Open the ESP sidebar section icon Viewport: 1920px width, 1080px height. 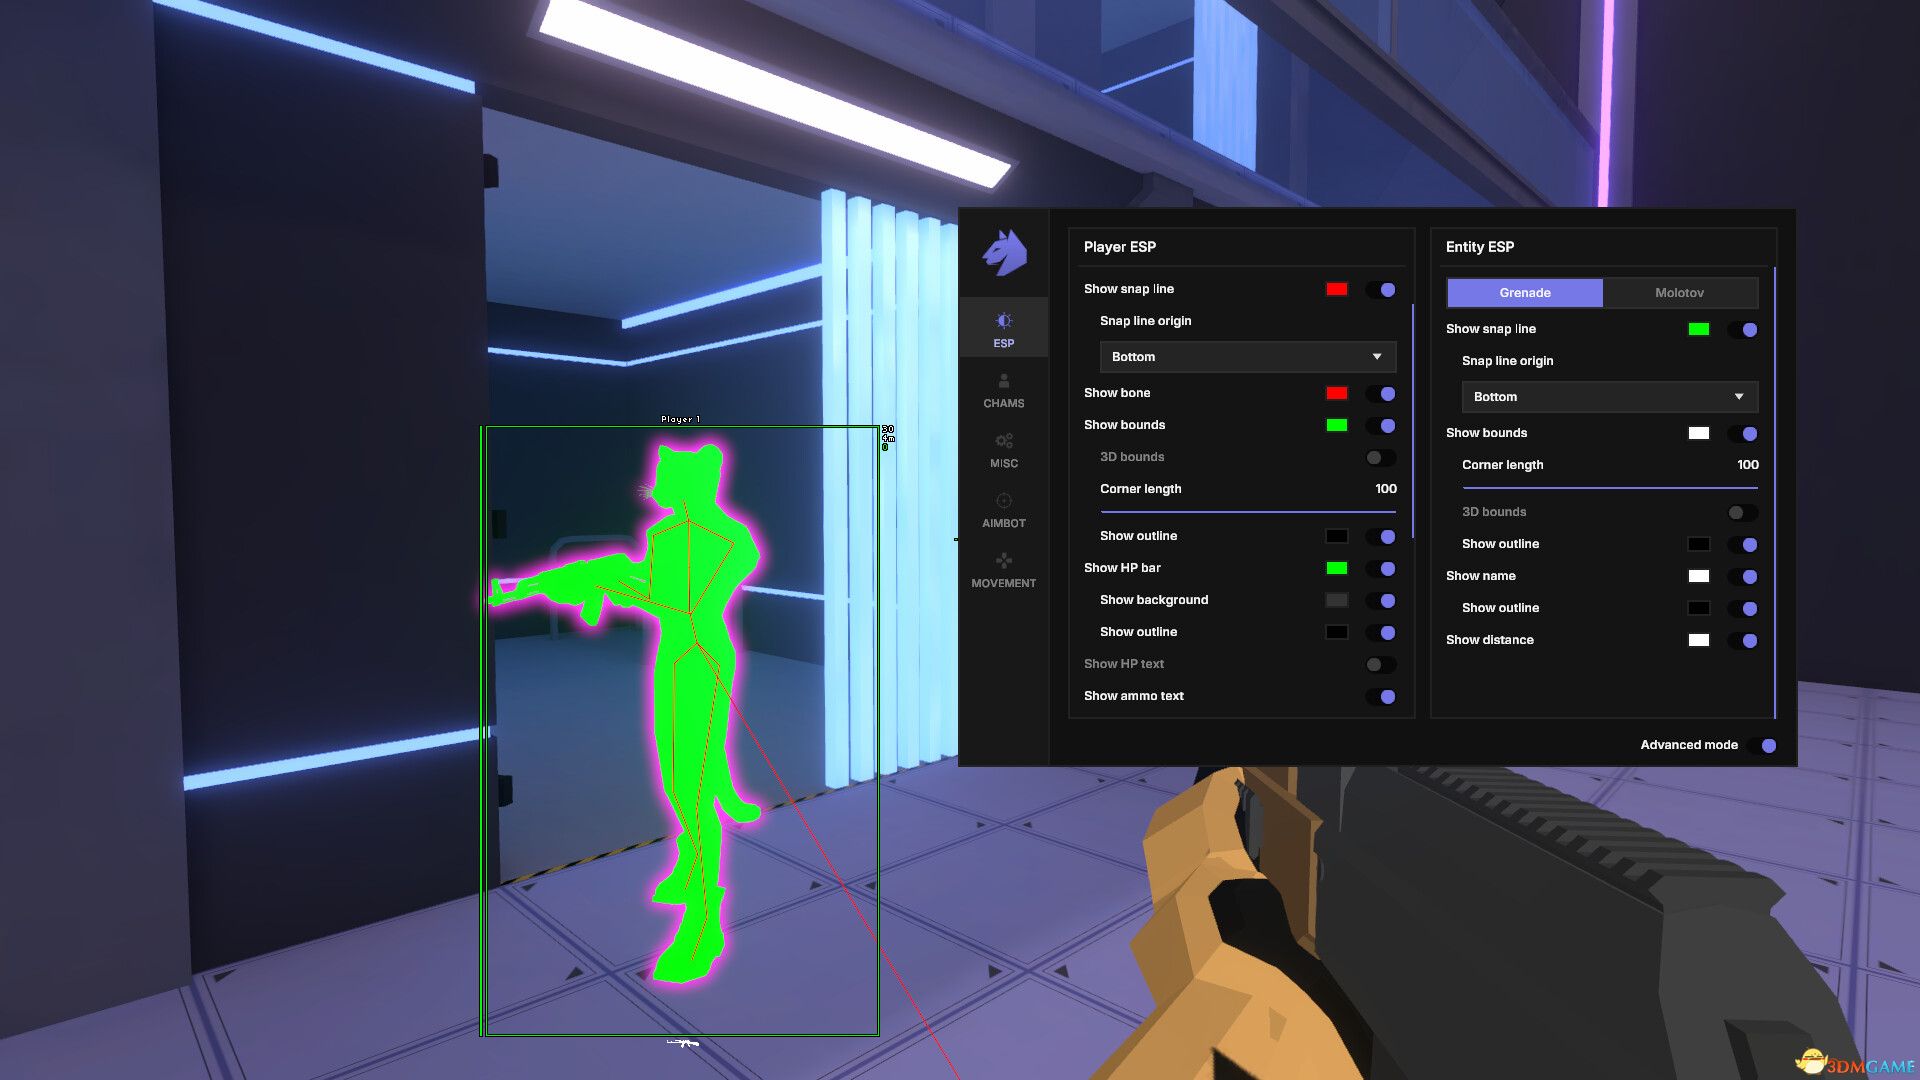pyautogui.click(x=1004, y=321)
